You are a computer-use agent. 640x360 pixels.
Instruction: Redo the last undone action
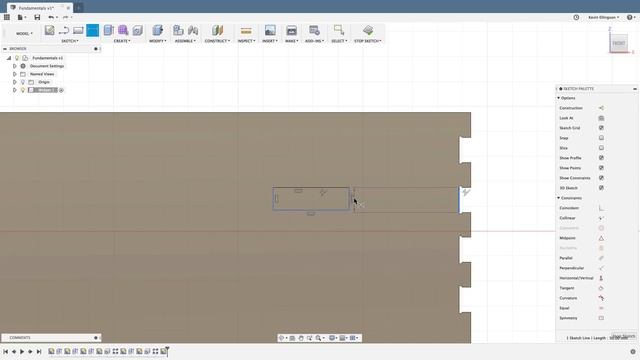pos(65,17)
